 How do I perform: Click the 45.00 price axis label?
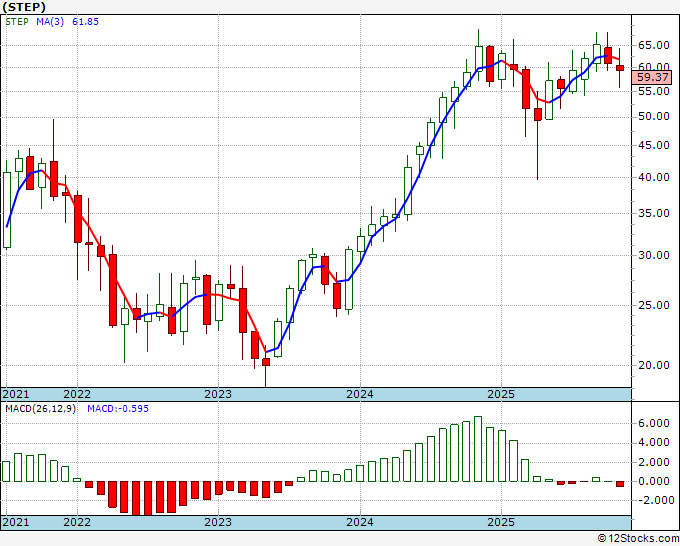[x=654, y=145]
